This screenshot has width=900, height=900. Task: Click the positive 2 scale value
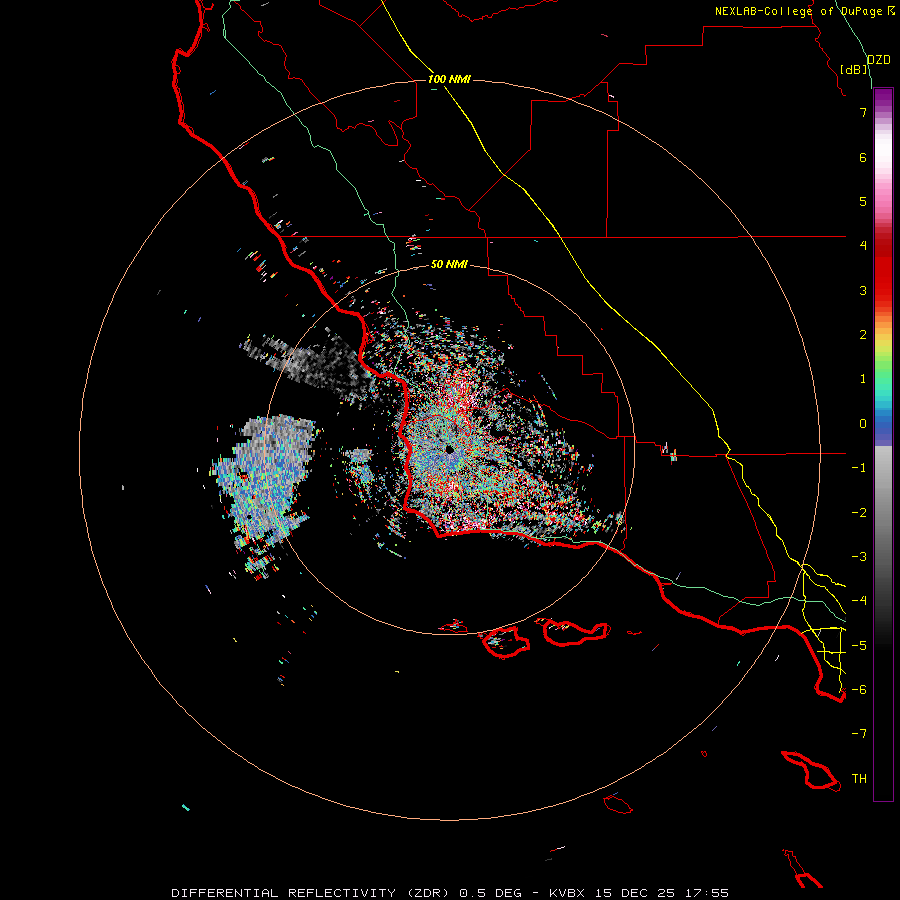[863, 335]
